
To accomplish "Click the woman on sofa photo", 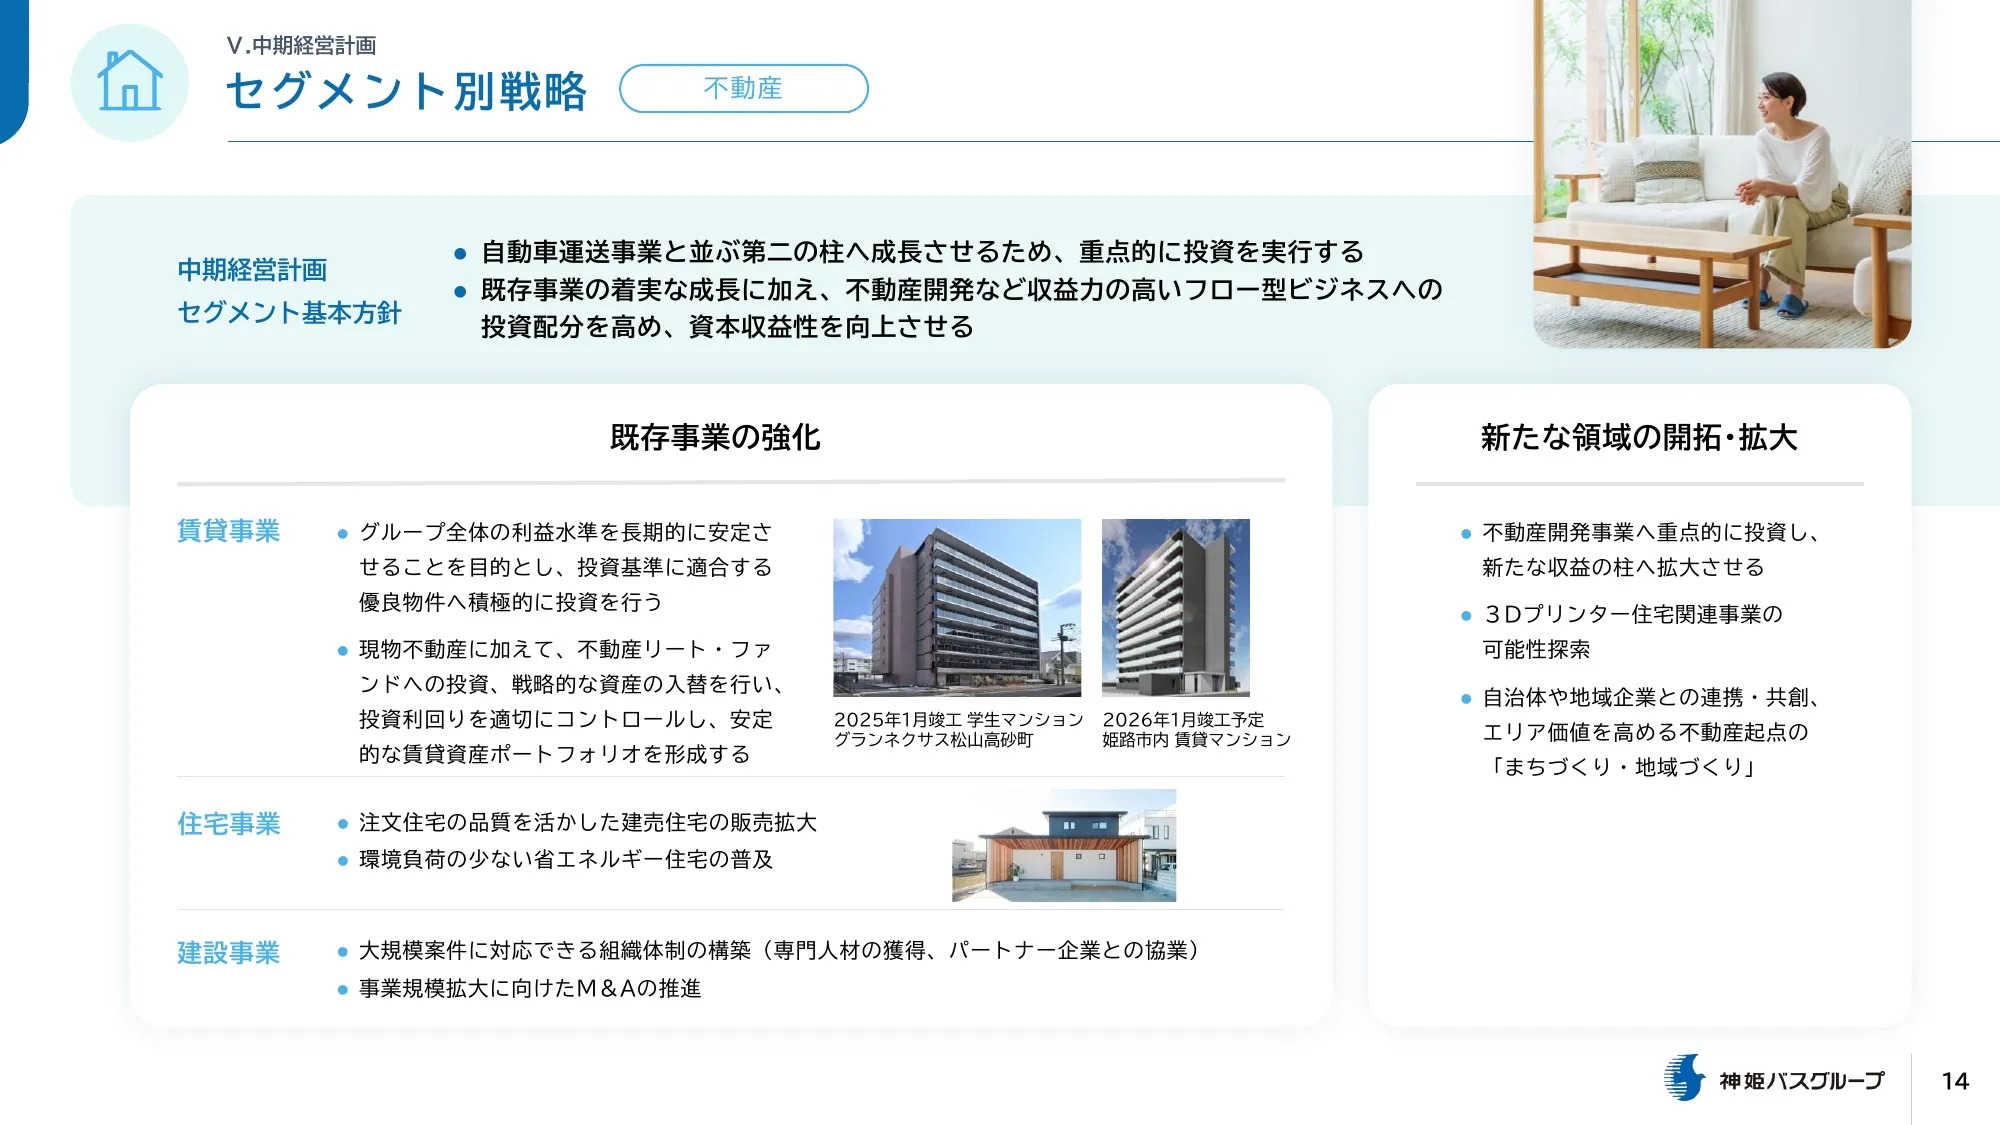I will (x=1722, y=174).
